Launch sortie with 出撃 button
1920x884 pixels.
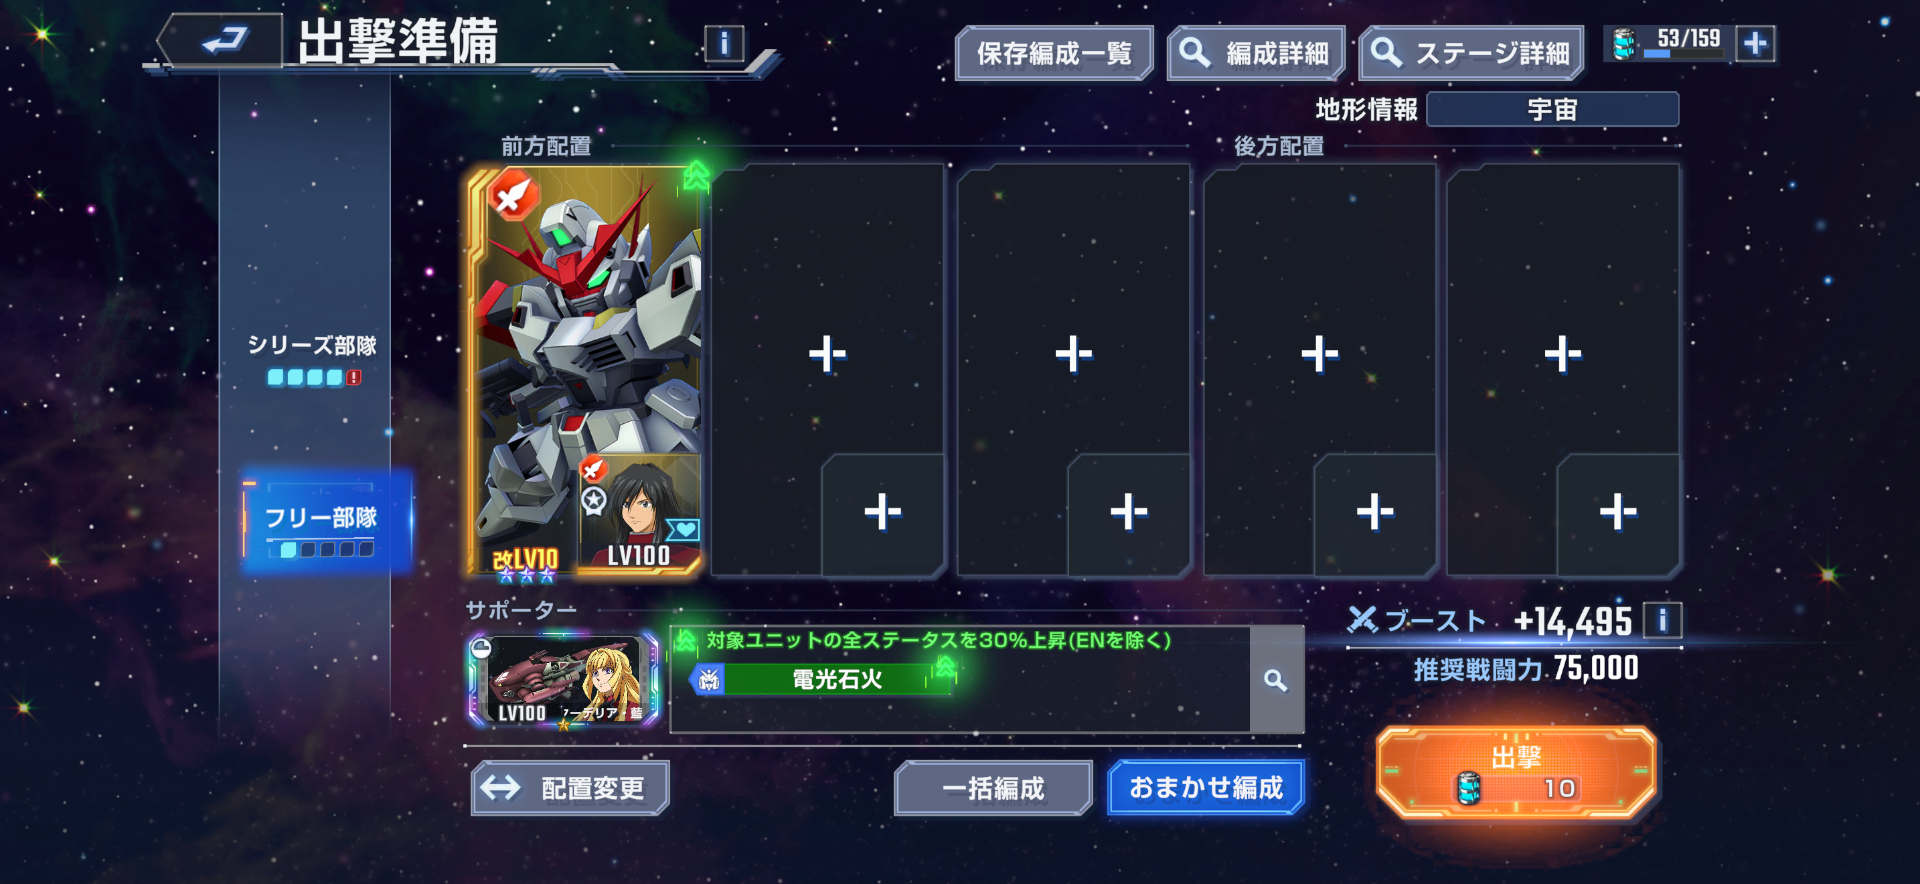click(1516, 772)
